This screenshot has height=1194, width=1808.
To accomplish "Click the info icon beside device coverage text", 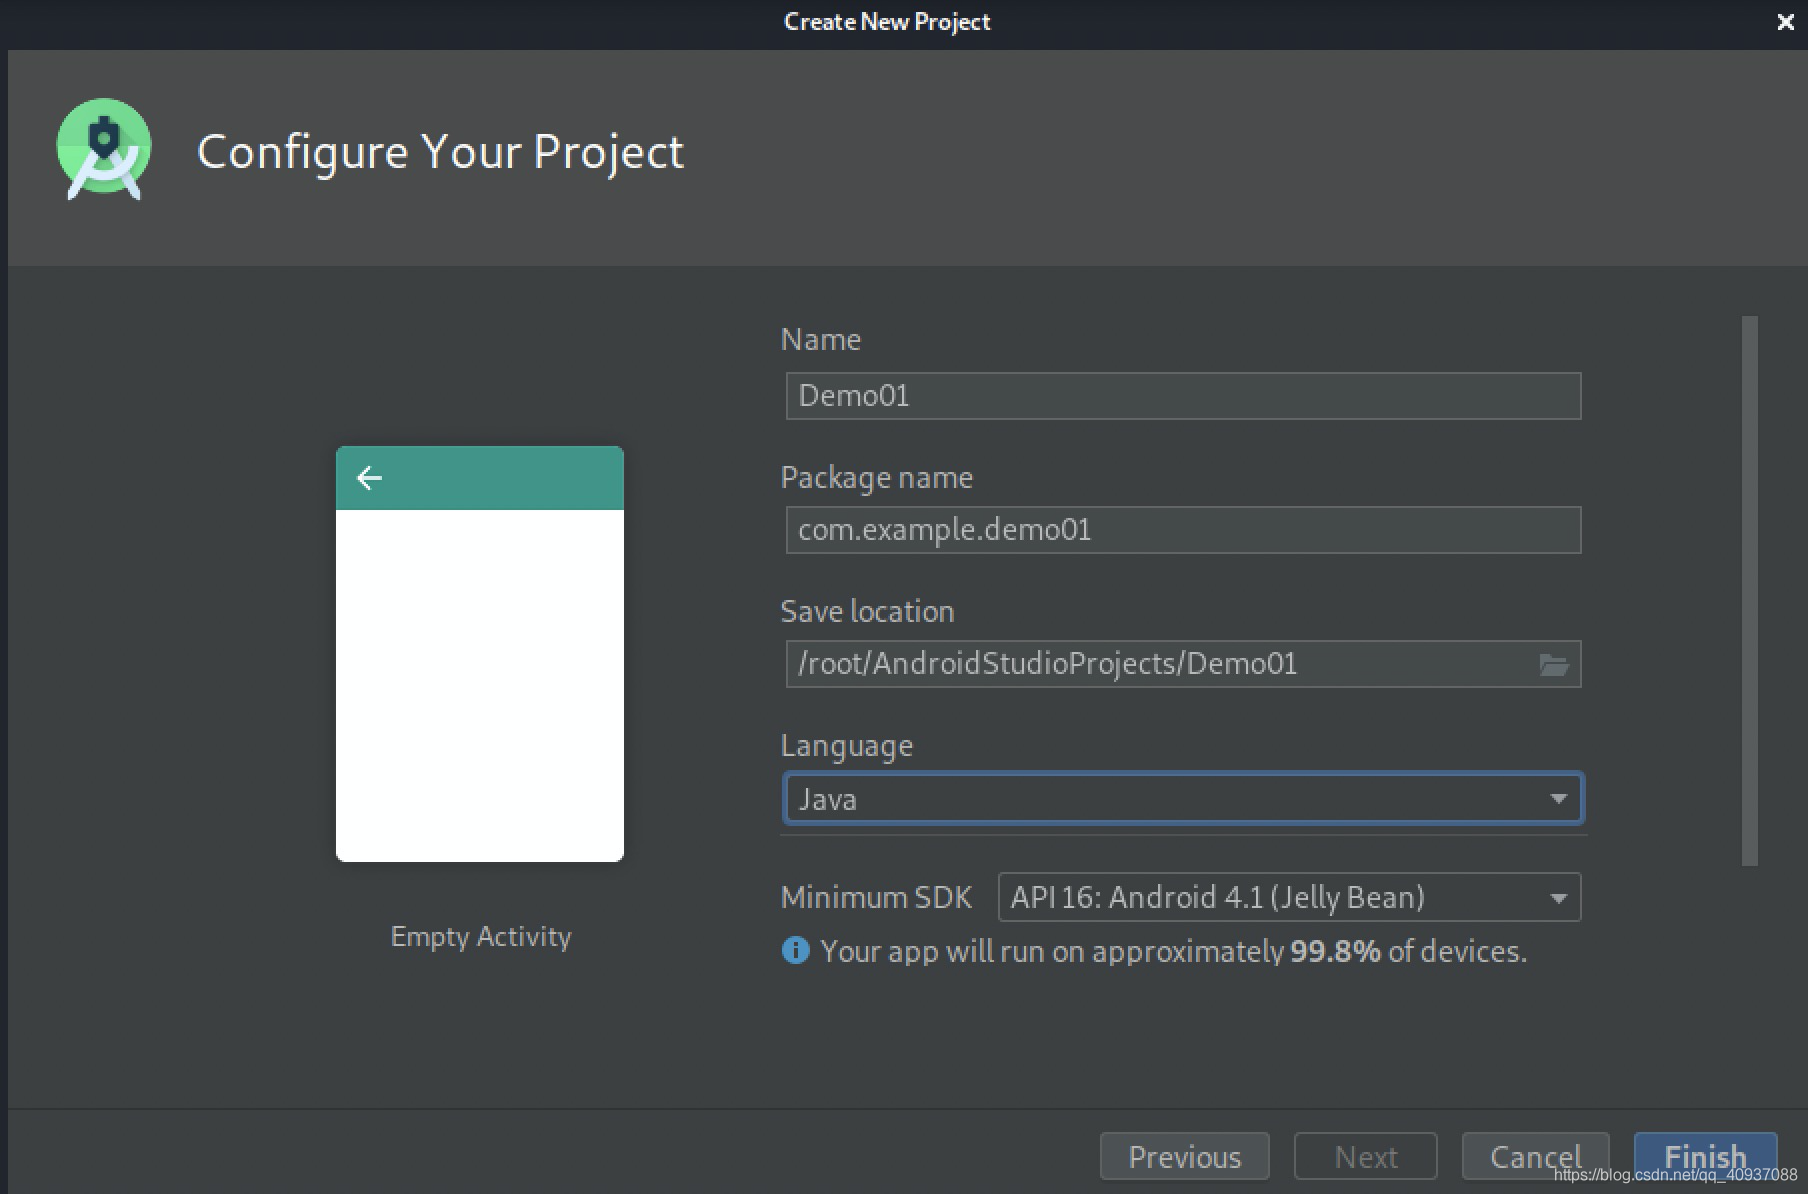I will coord(795,950).
